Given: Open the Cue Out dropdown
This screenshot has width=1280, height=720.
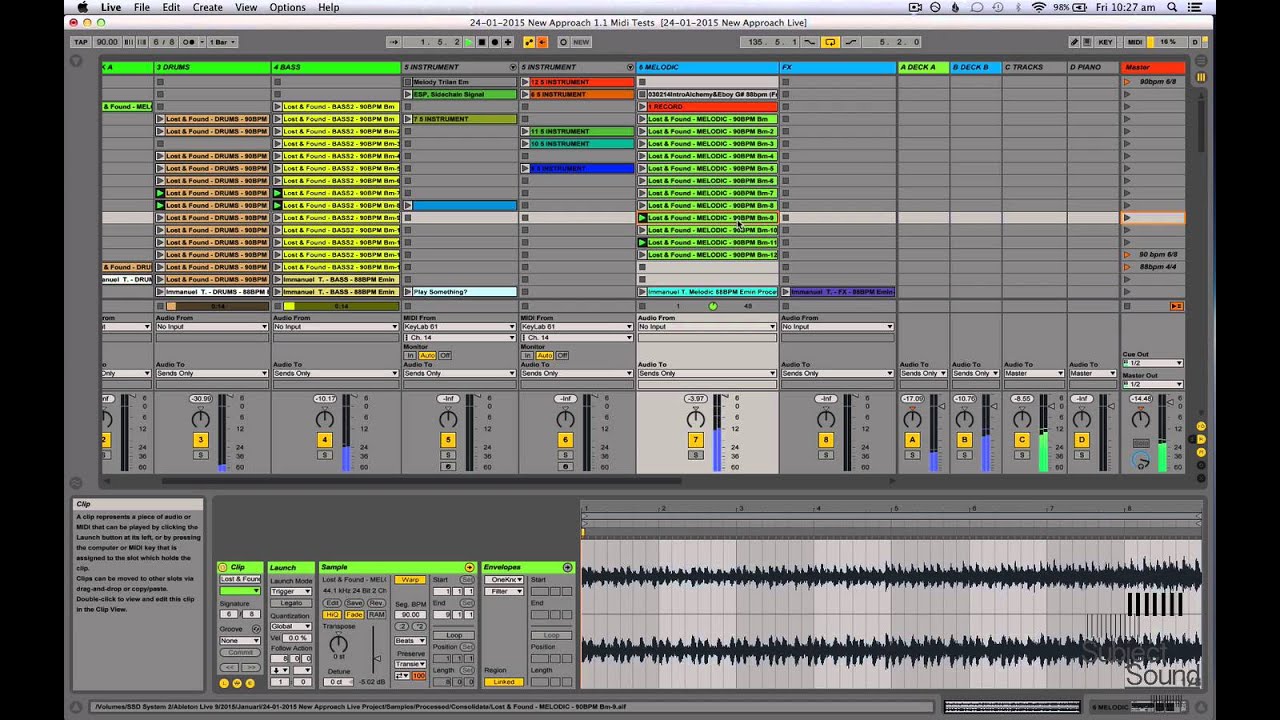Looking at the screenshot, I should coord(1153,363).
